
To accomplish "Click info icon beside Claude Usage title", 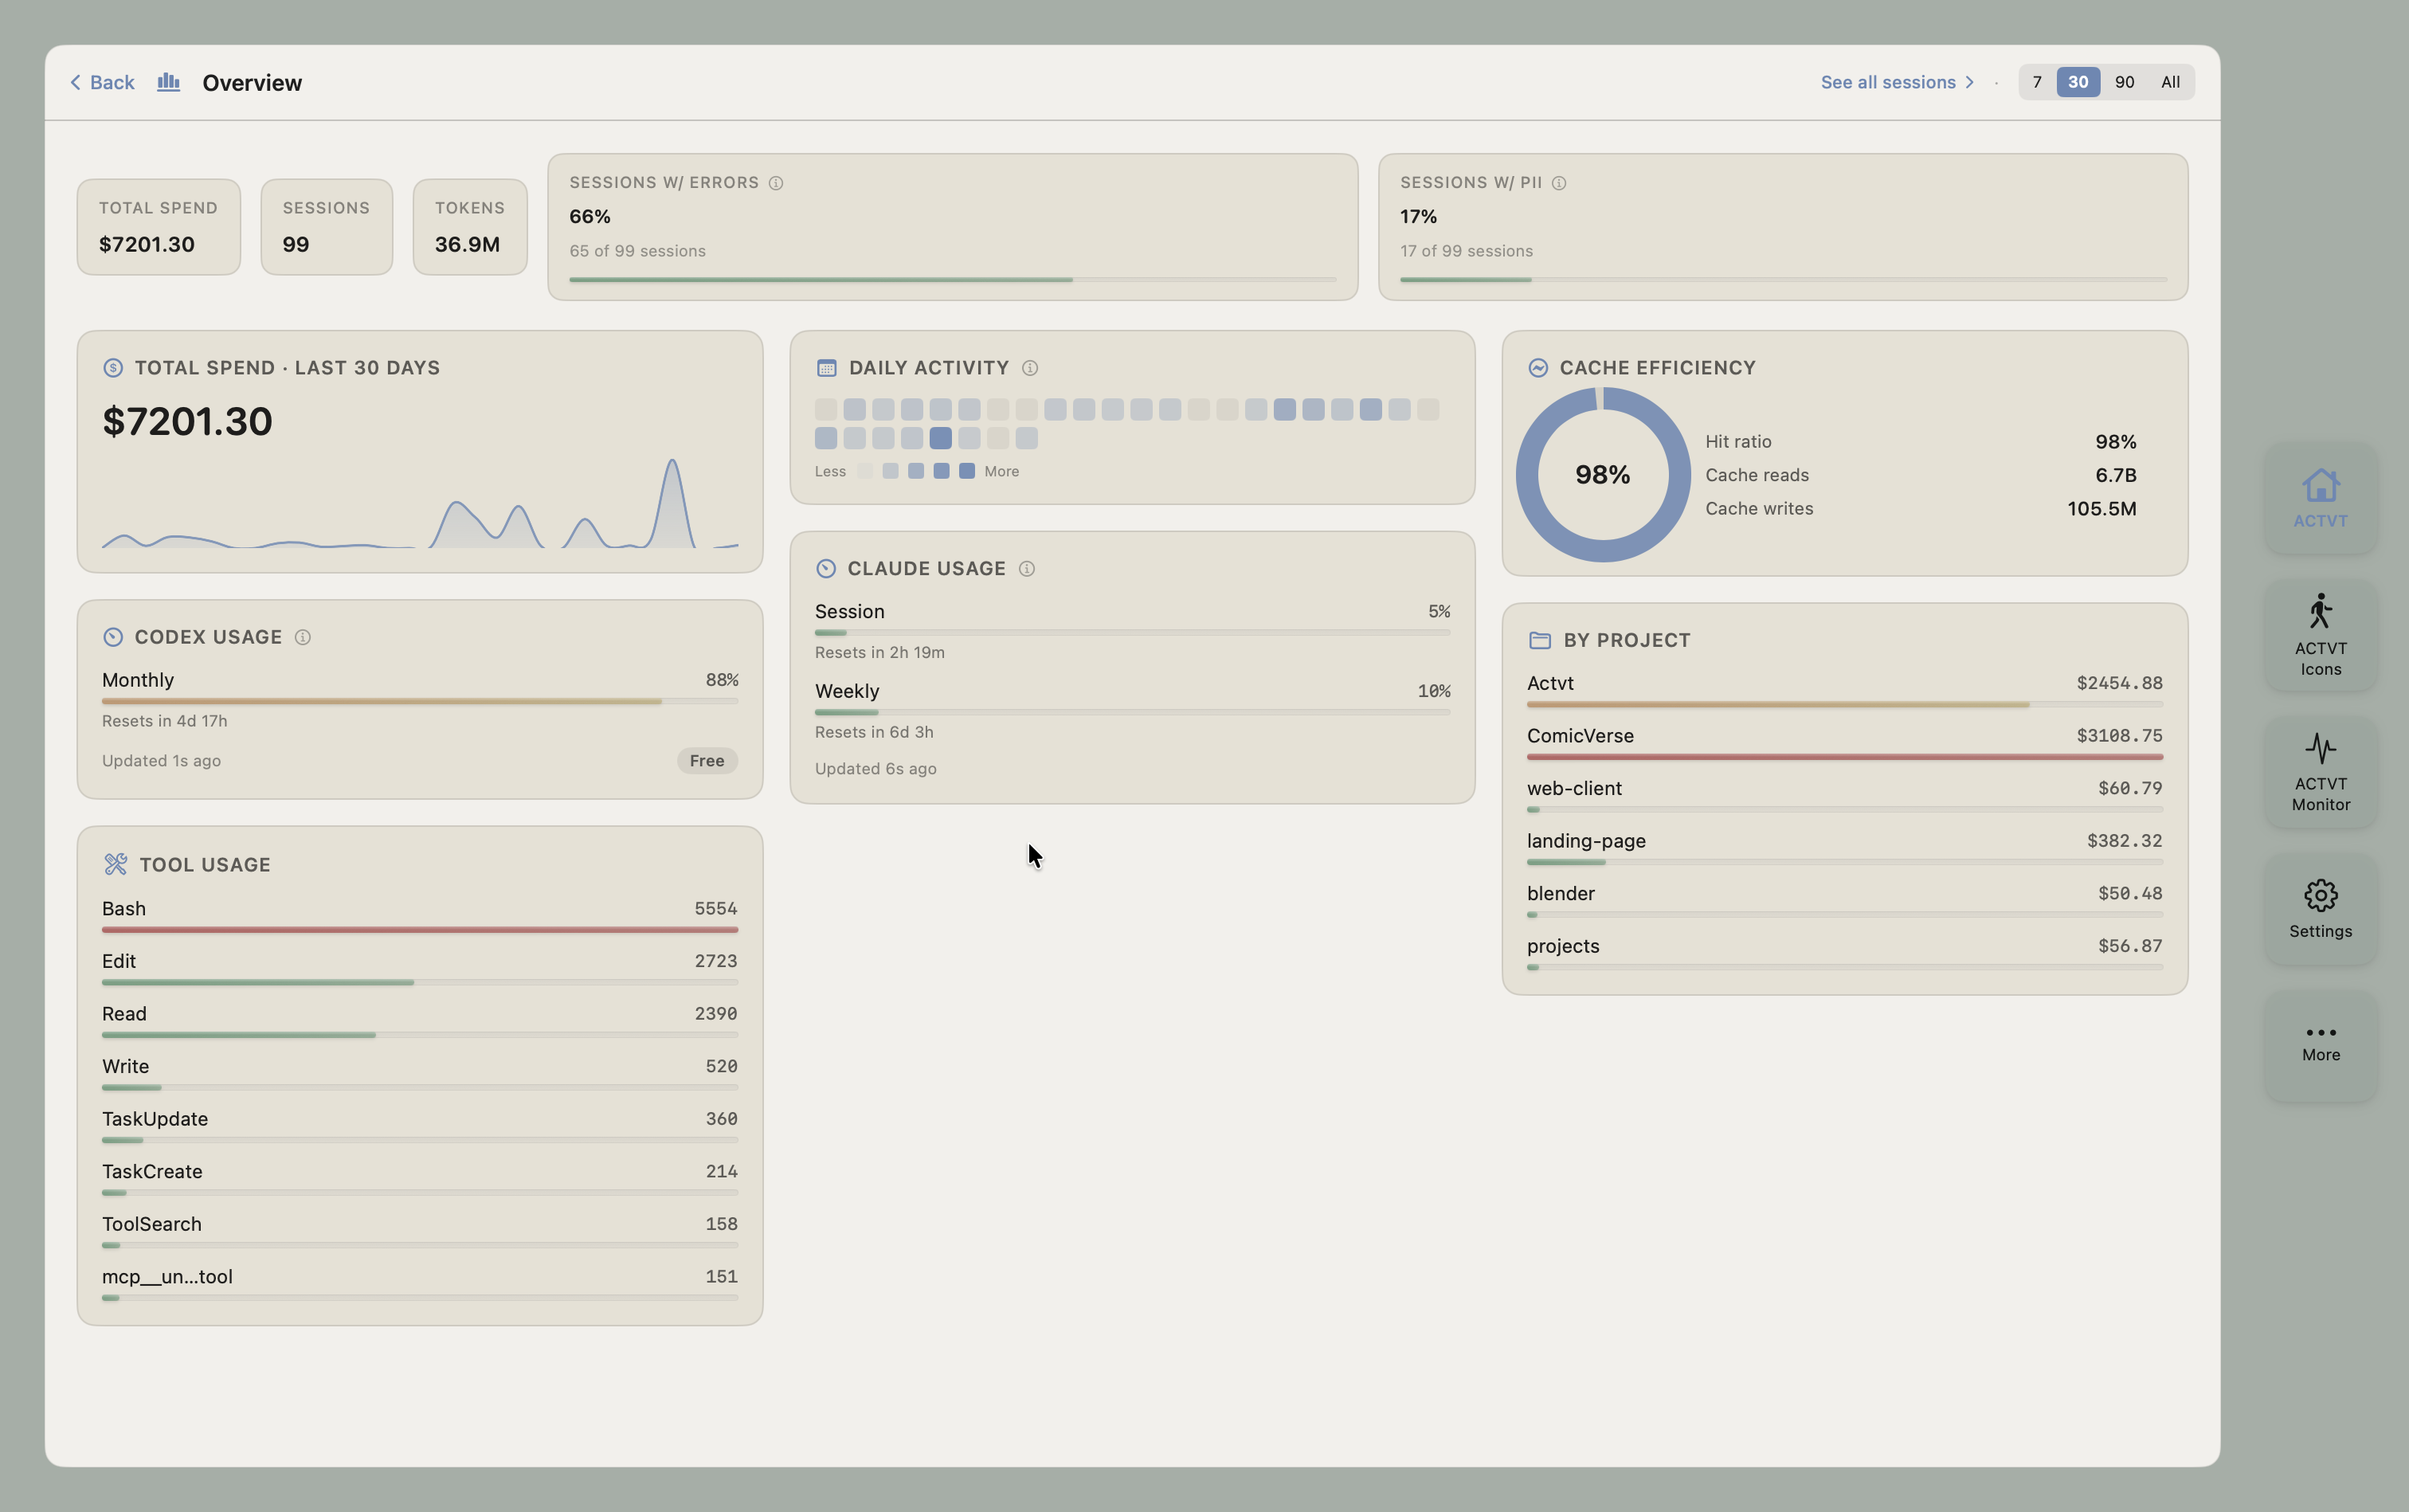I will coord(1026,569).
